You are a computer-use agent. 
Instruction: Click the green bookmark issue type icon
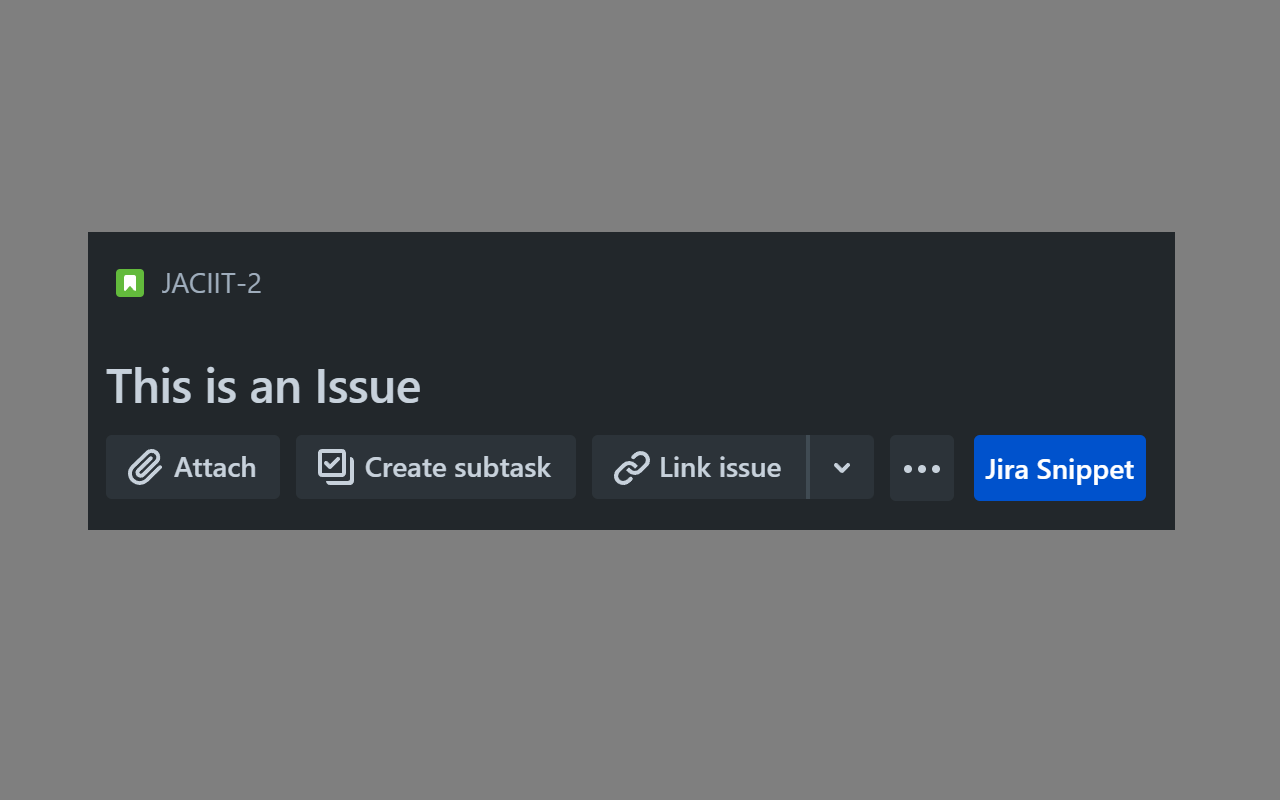(x=129, y=283)
